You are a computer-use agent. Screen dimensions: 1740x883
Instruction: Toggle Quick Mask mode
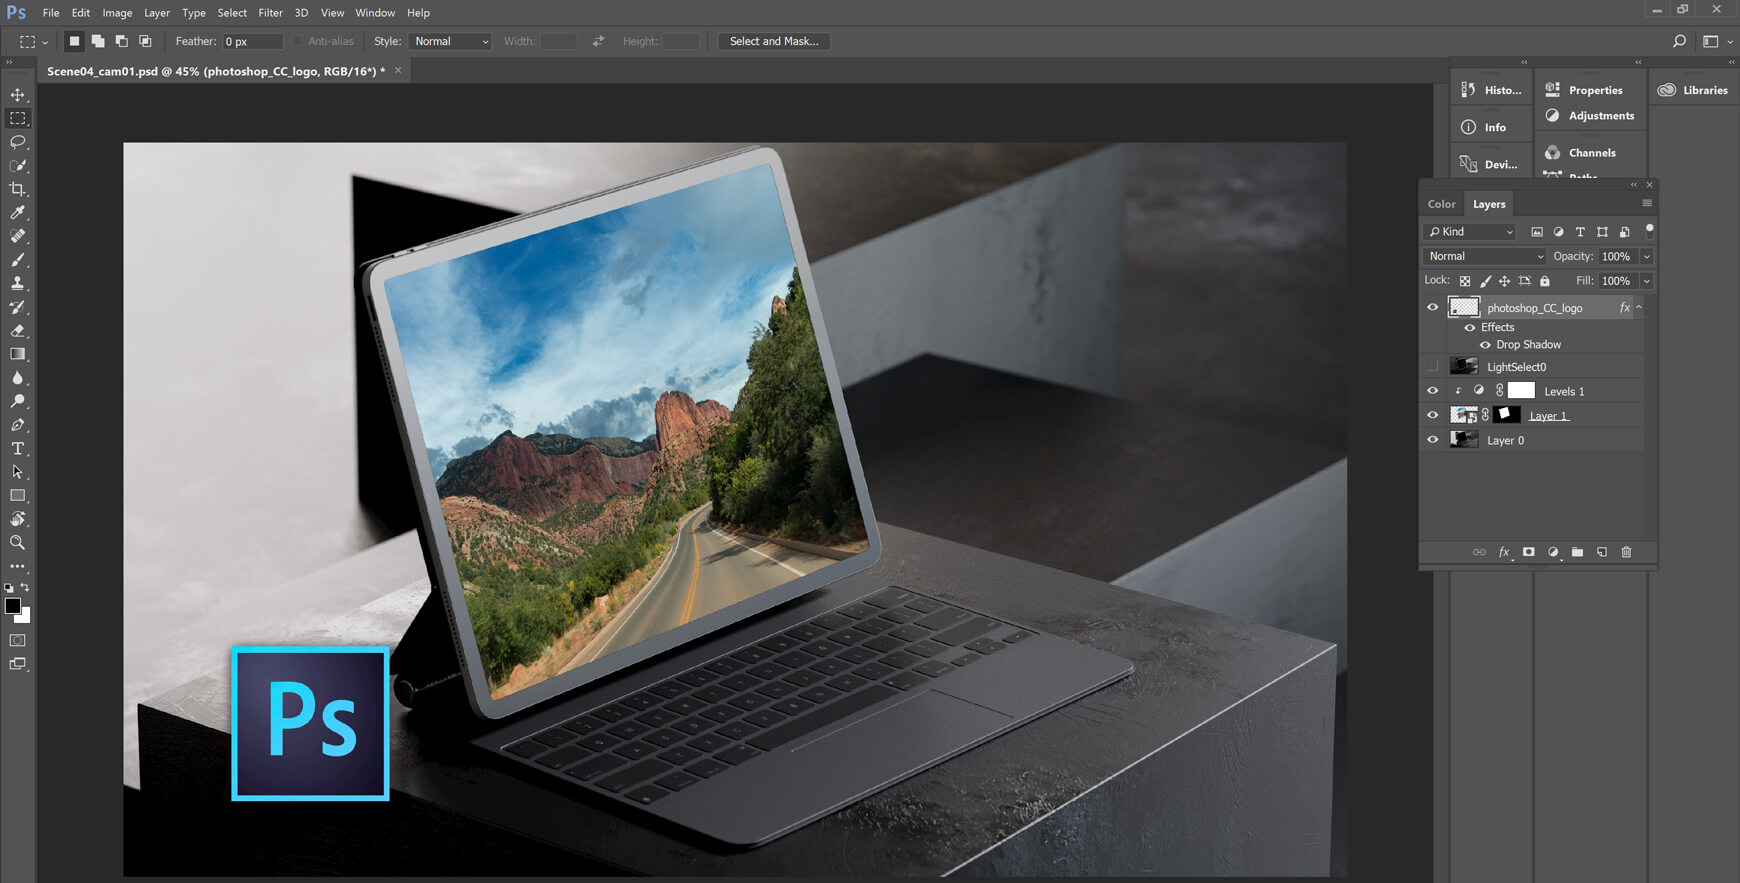pyautogui.click(x=18, y=640)
